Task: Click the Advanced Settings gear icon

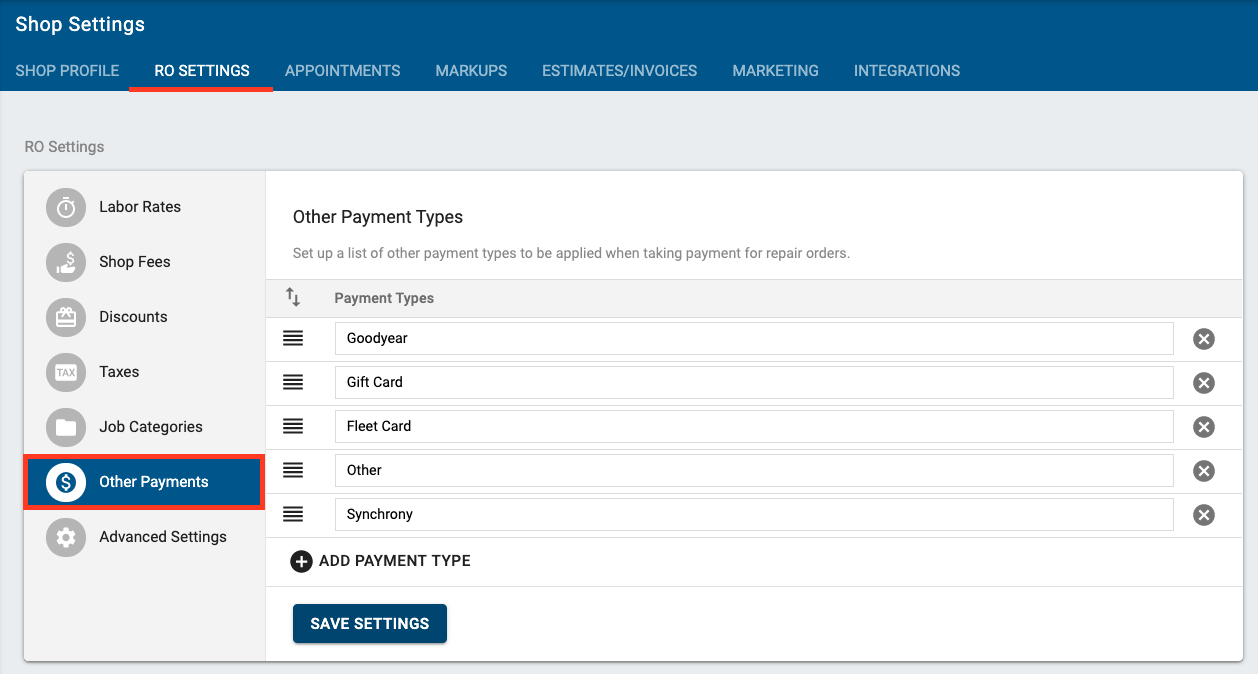Action: pos(66,537)
